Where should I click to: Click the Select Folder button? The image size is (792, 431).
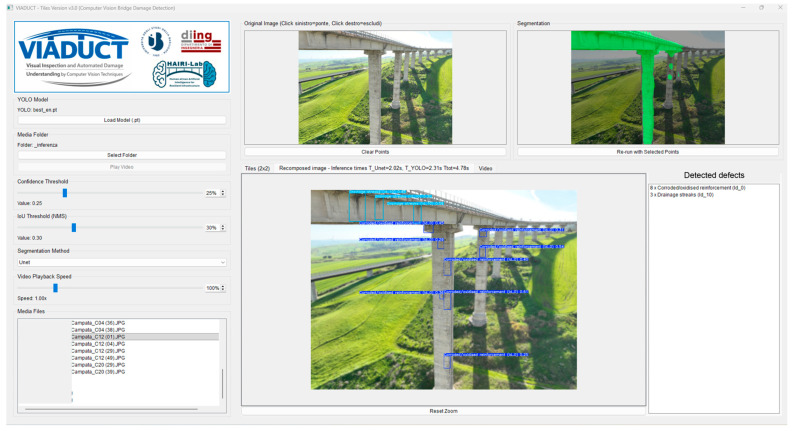122,155
